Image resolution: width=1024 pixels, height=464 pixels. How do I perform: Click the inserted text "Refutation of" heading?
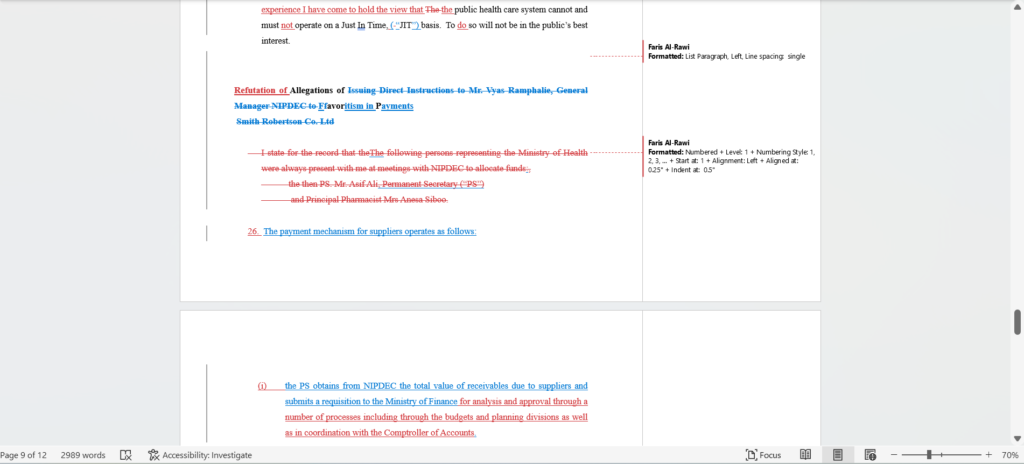(x=261, y=90)
